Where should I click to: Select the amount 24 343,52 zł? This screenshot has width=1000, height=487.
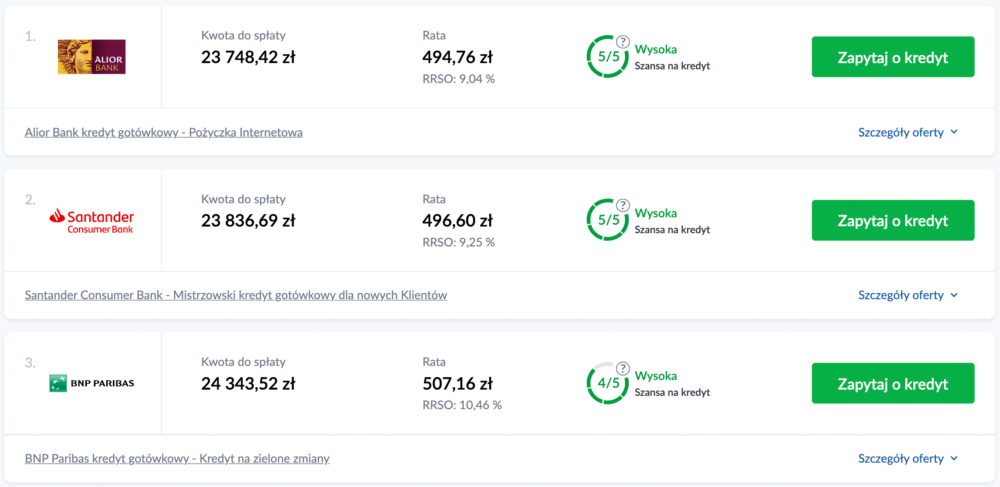pos(248,384)
